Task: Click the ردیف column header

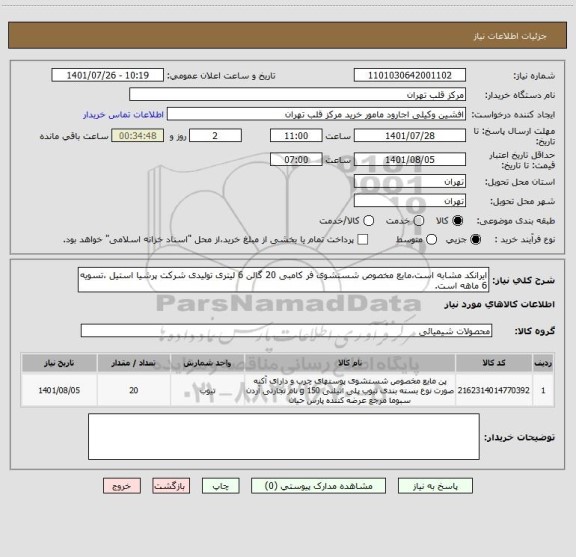Action: coord(543,363)
